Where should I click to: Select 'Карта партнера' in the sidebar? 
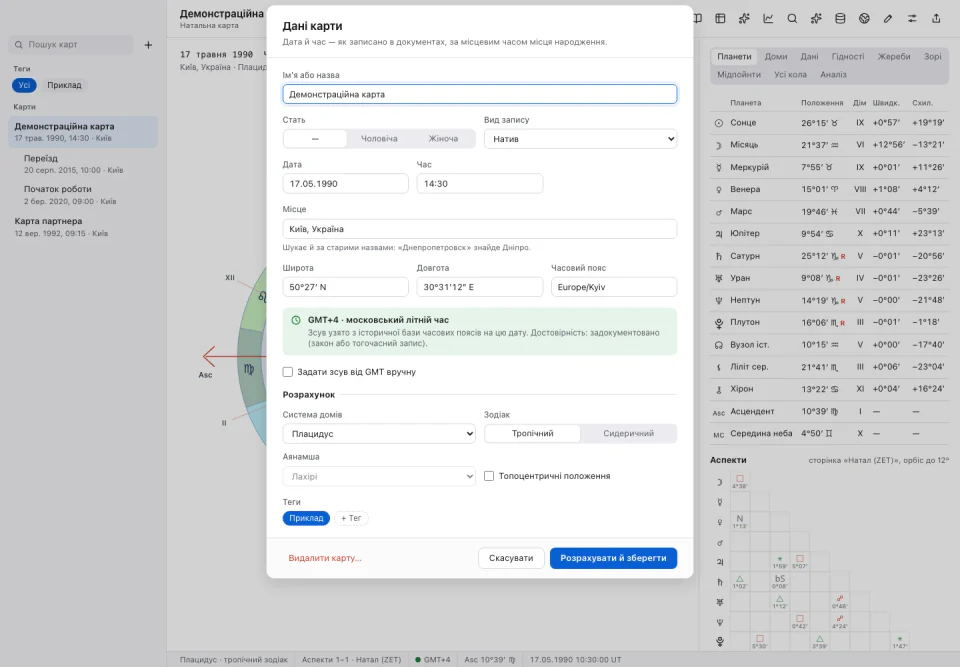tap(83, 227)
